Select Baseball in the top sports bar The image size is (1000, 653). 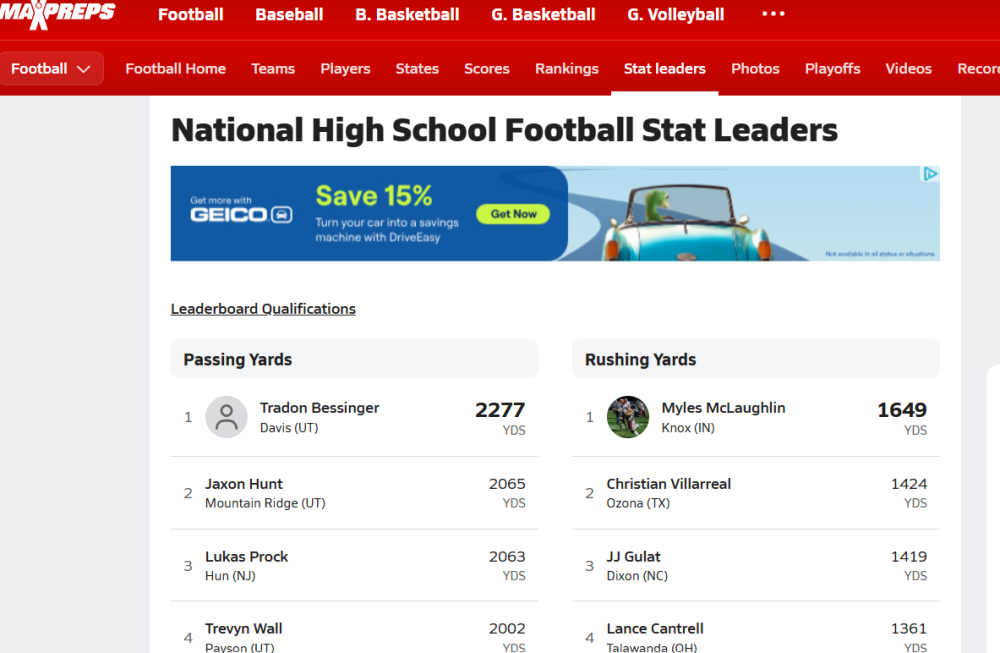[289, 15]
